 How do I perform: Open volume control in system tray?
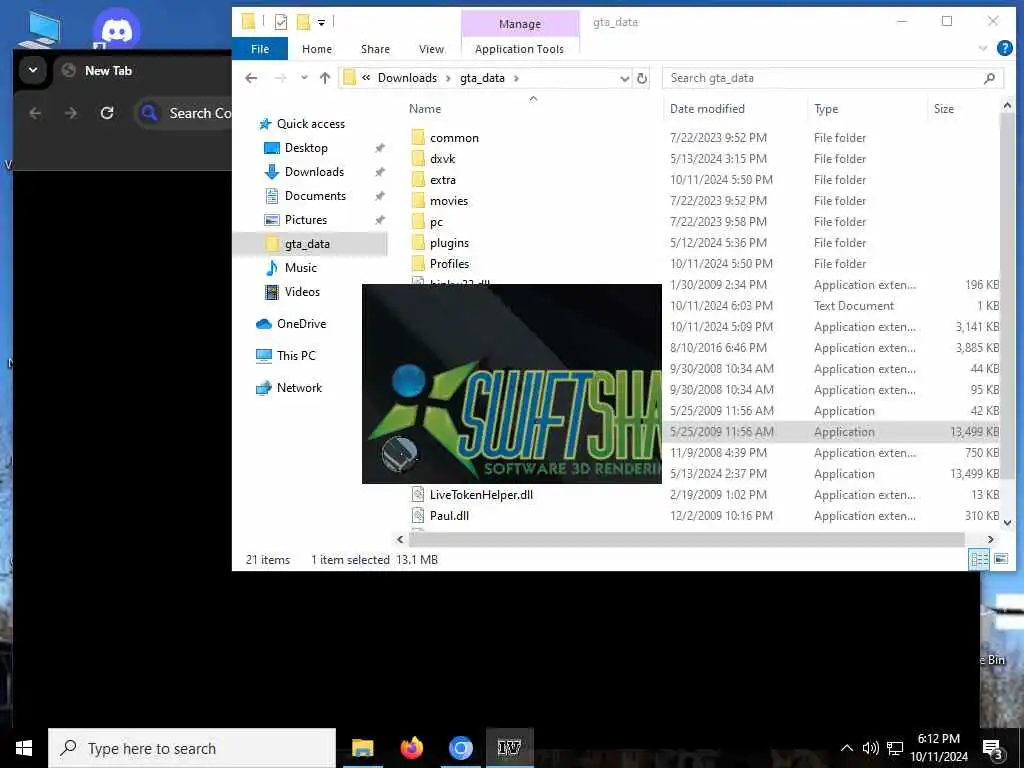click(x=871, y=748)
